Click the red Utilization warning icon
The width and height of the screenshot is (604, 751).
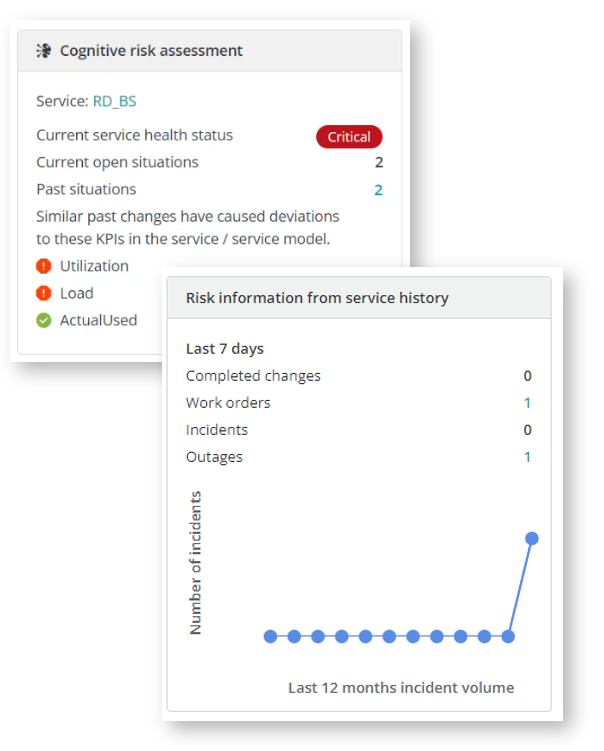click(44, 266)
